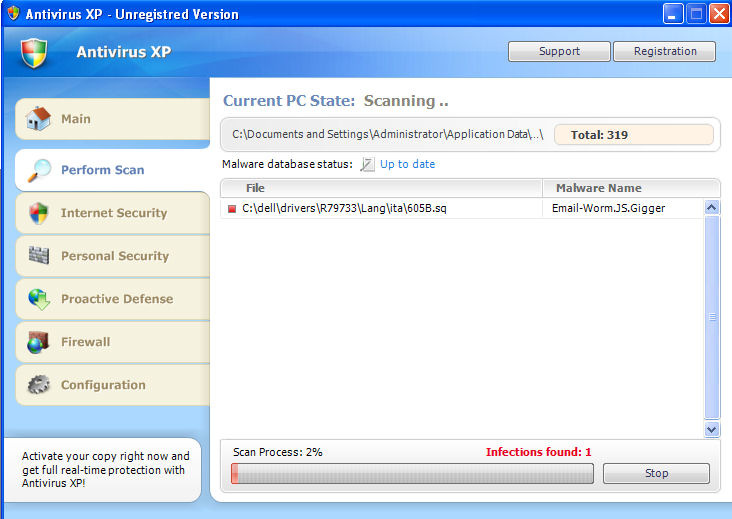This screenshot has width=732, height=519.
Task: Click the malware database status pencil icon
Action: coord(367,164)
